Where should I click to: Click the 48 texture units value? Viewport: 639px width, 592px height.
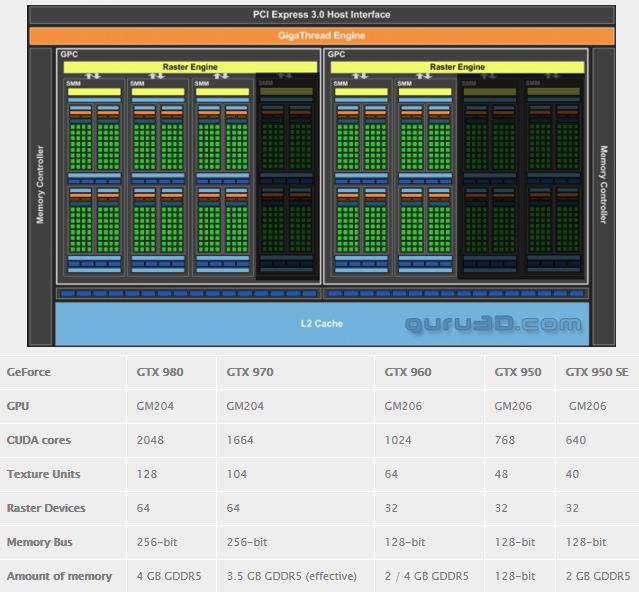[501, 474]
